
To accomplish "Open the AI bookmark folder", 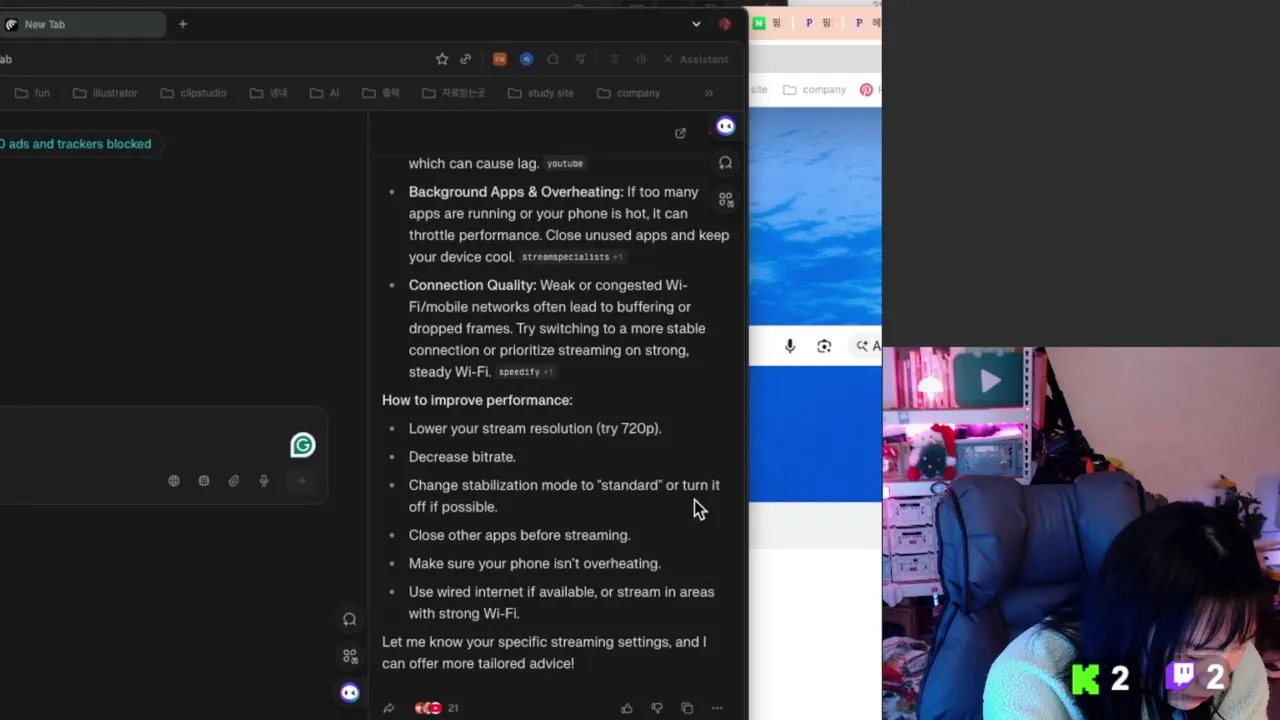I will (325, 93).
